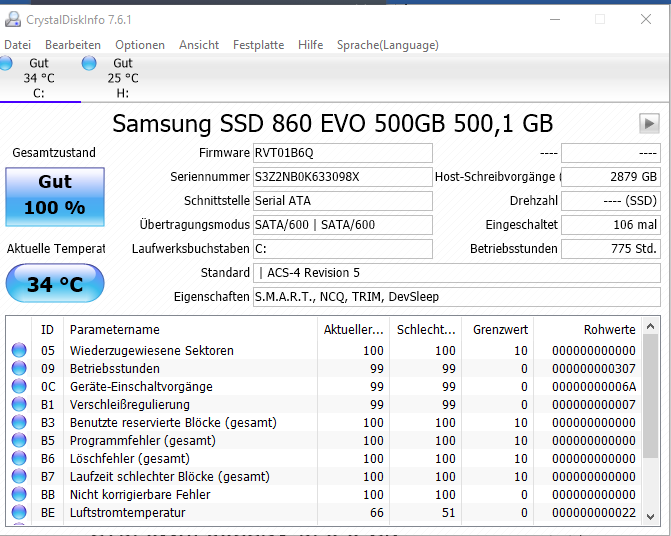Click scroll up arrow in SMART list
Viewport: 671px width, 536px height.
pos(650,326)
